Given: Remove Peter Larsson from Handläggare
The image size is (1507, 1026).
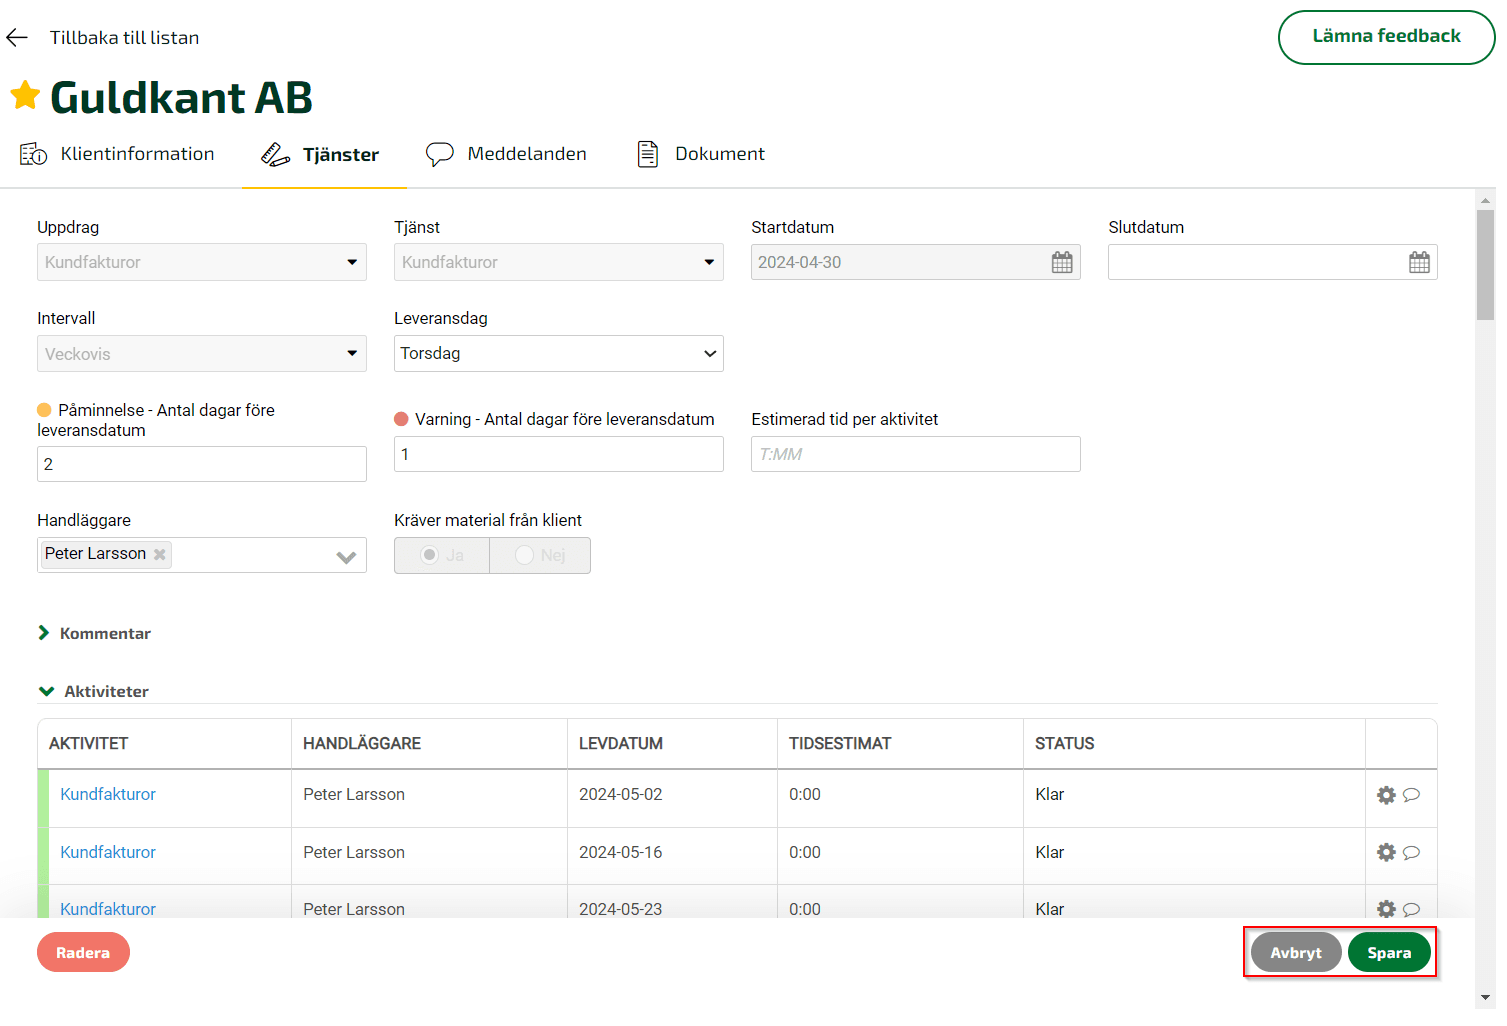Looking at the screenshot, I should 159,554.
